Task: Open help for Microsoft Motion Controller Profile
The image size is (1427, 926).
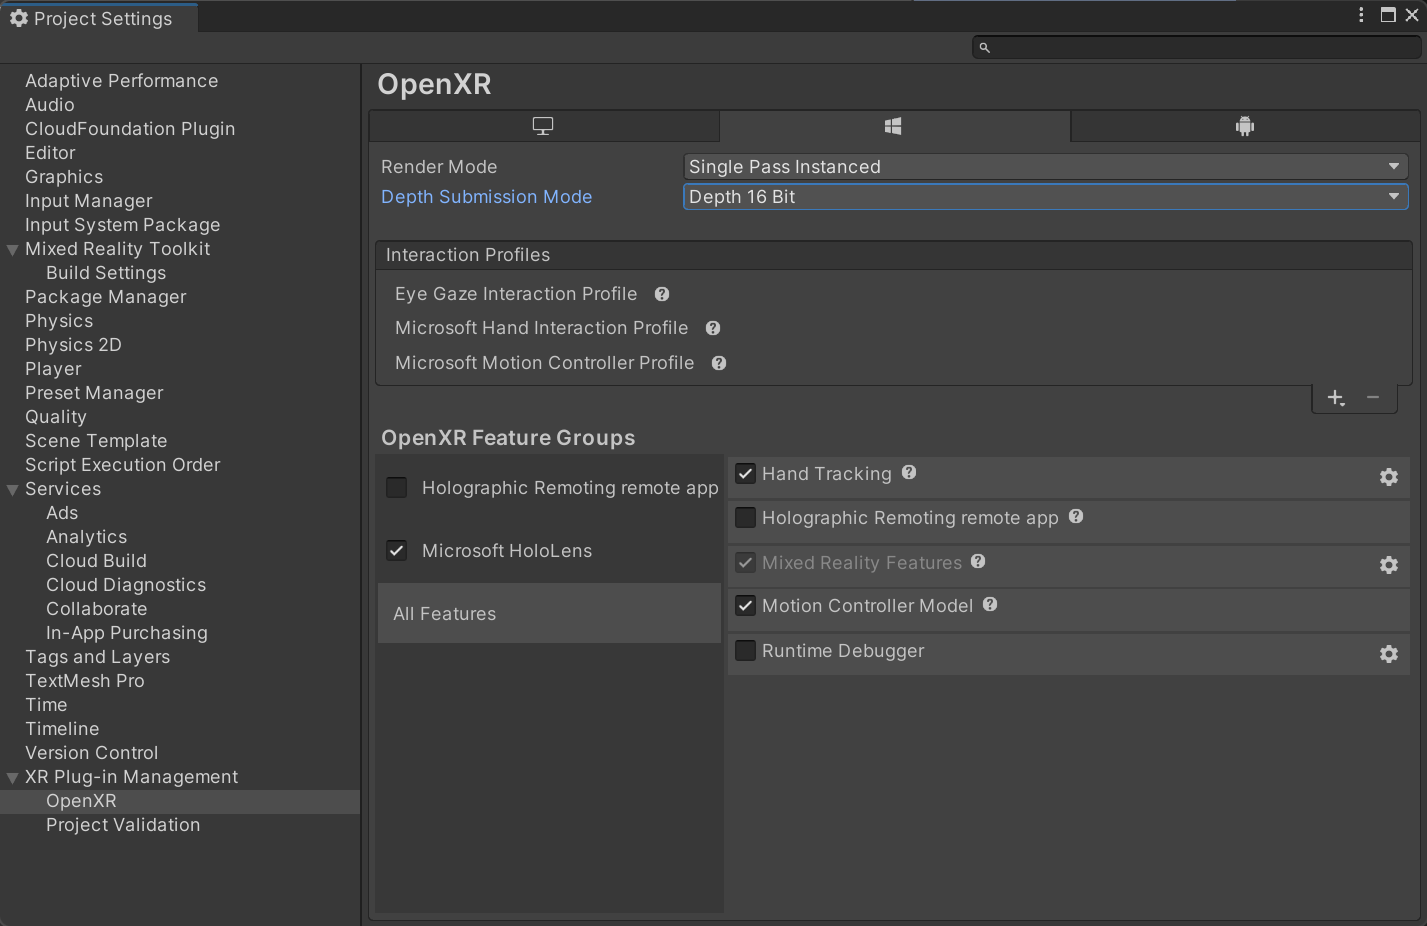Action: click(719, 363)
